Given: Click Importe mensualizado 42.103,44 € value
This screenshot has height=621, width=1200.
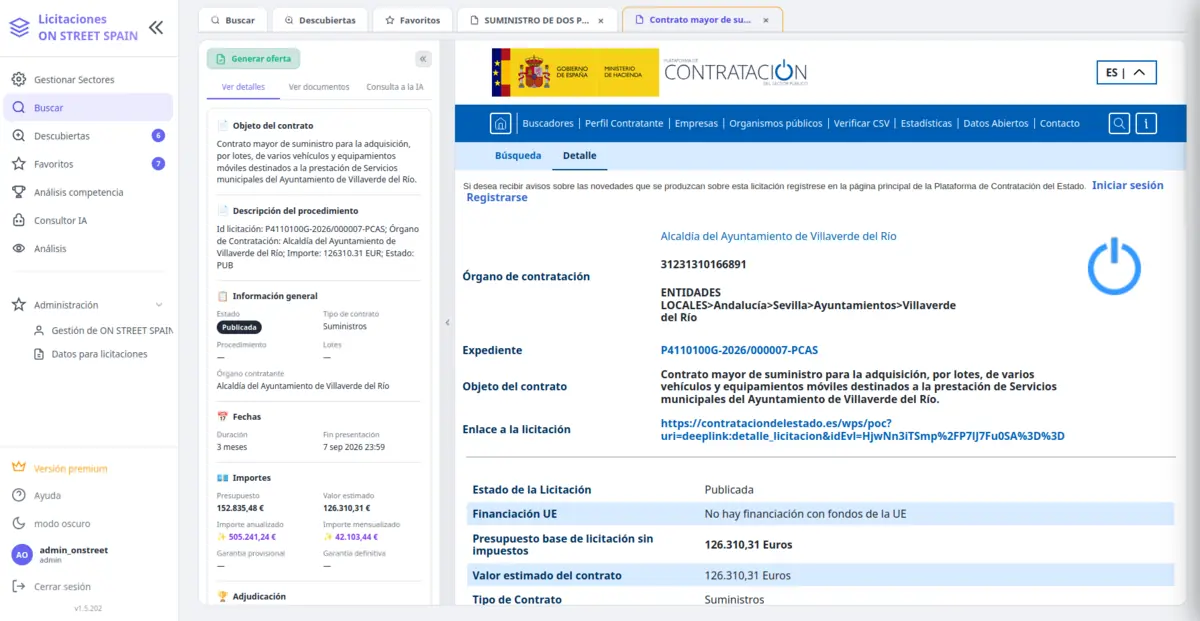Looking at the screenshot, I should [352, 536].
